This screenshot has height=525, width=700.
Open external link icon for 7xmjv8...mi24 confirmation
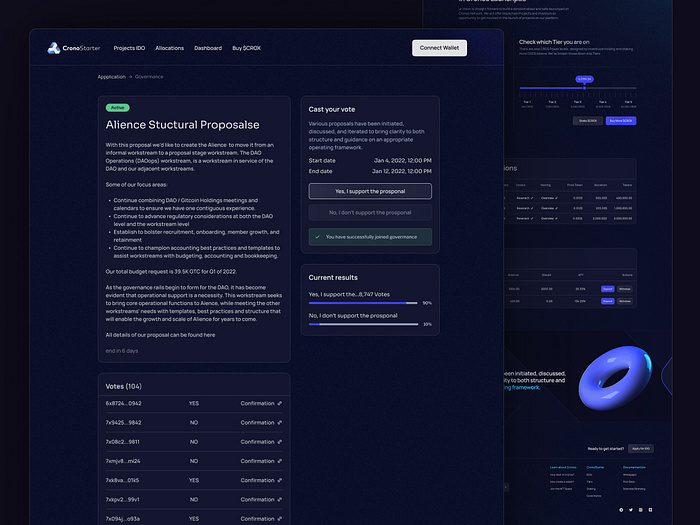(279, 461)
